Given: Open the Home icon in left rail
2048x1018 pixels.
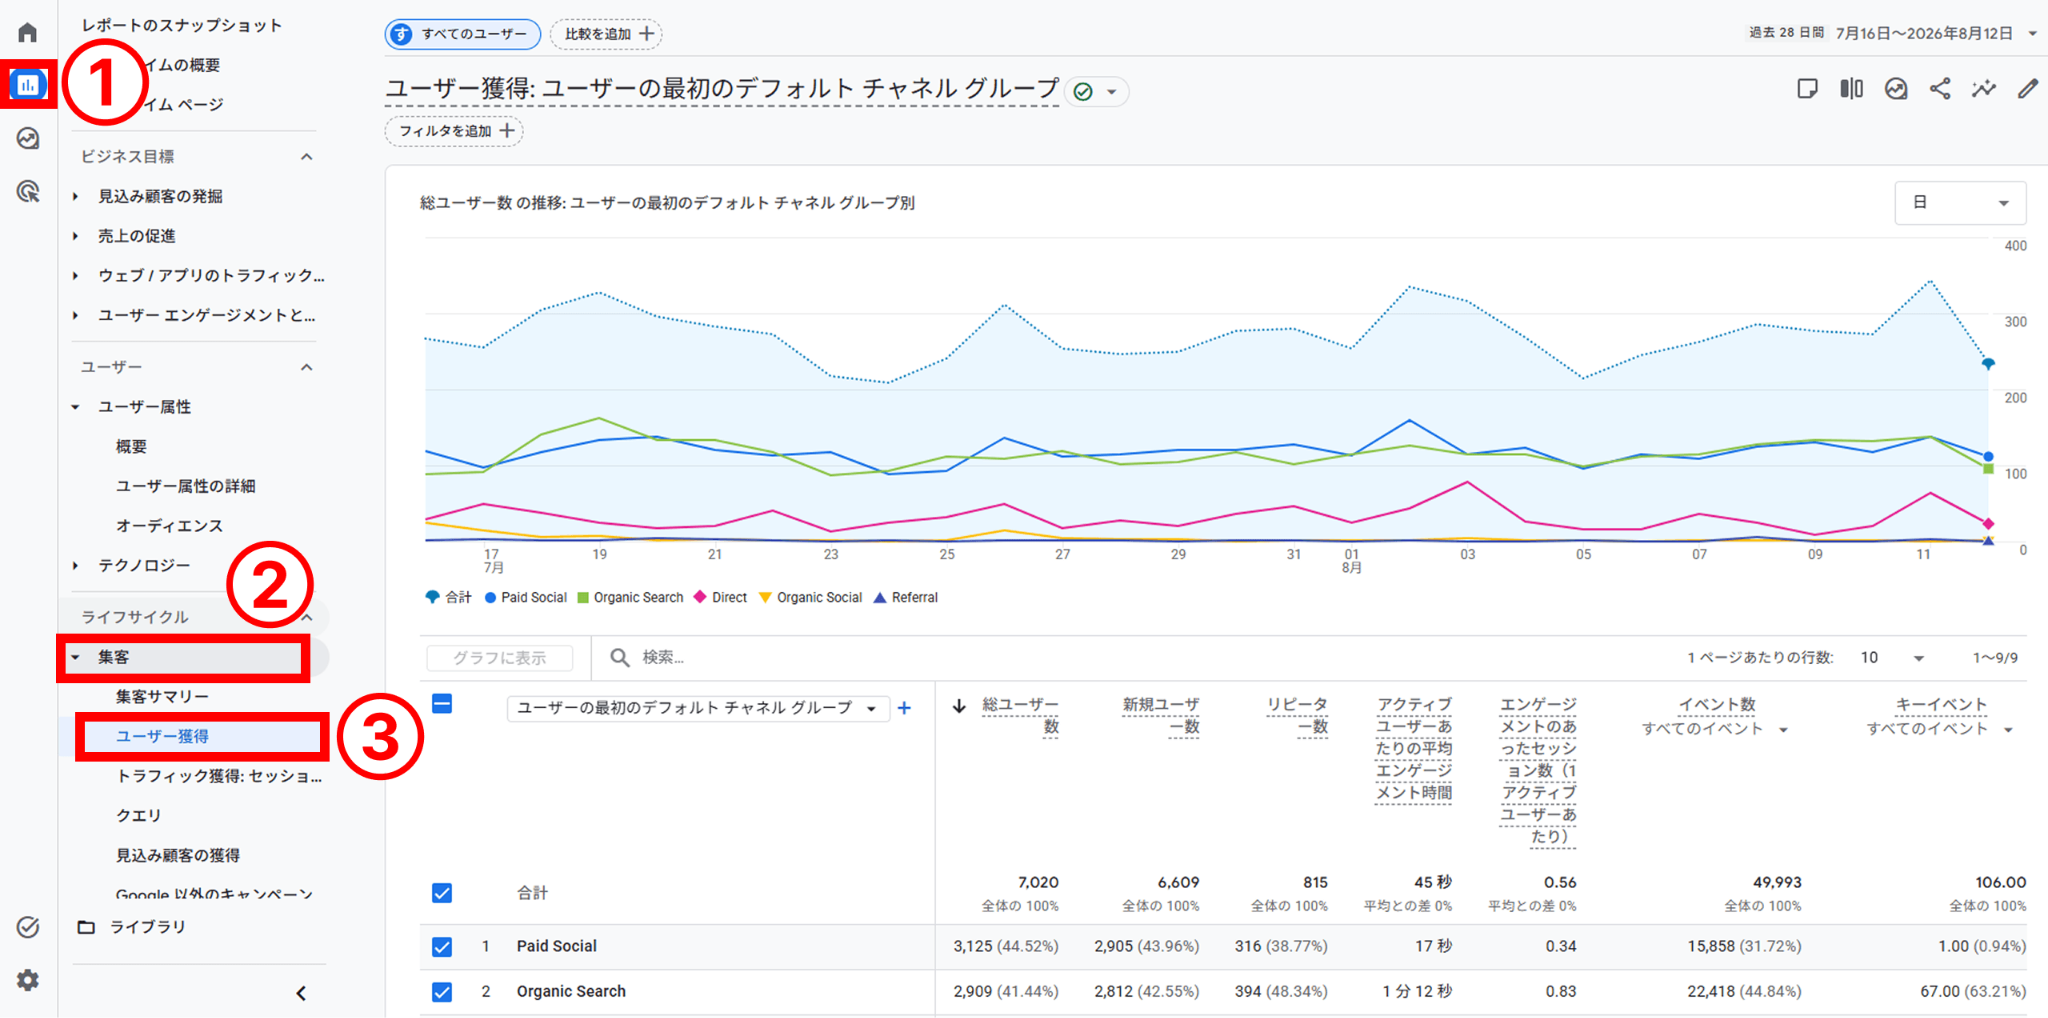Looking at the screenshot, I should [x=28, y=32].
